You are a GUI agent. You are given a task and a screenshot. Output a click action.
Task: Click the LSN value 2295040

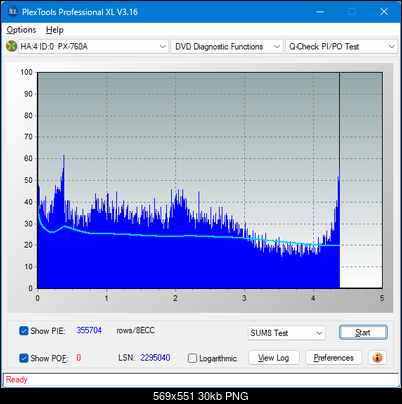(x=155, y=358)
